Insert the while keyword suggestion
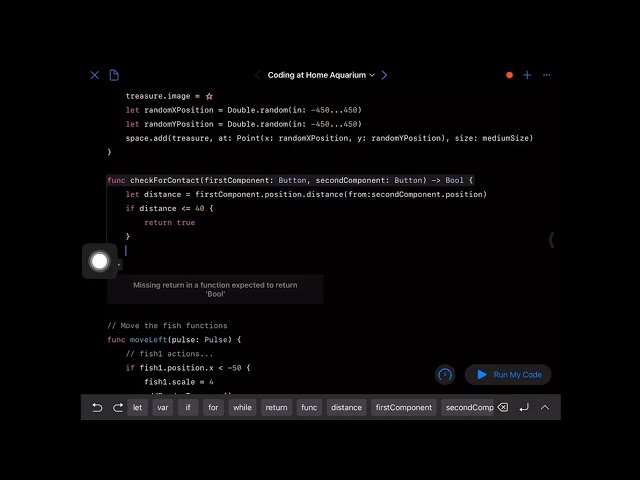640x480 pixels. pyautogui.click(x=242, y=407)
